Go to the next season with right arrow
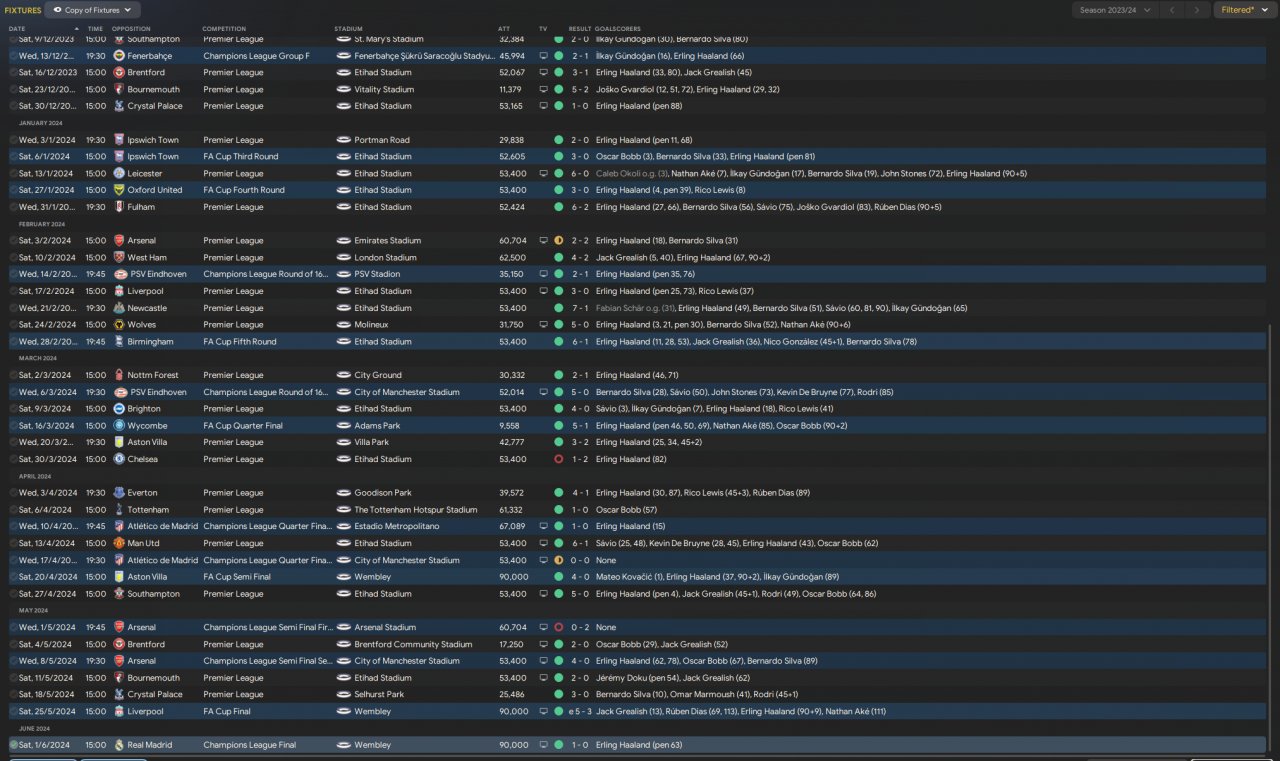1280x761 pixels. (1197, 10)
